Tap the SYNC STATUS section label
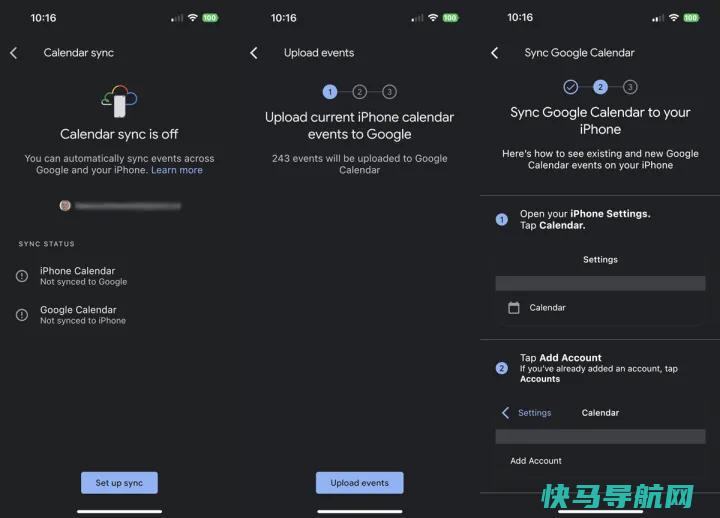720x518 pixels. 46,244
